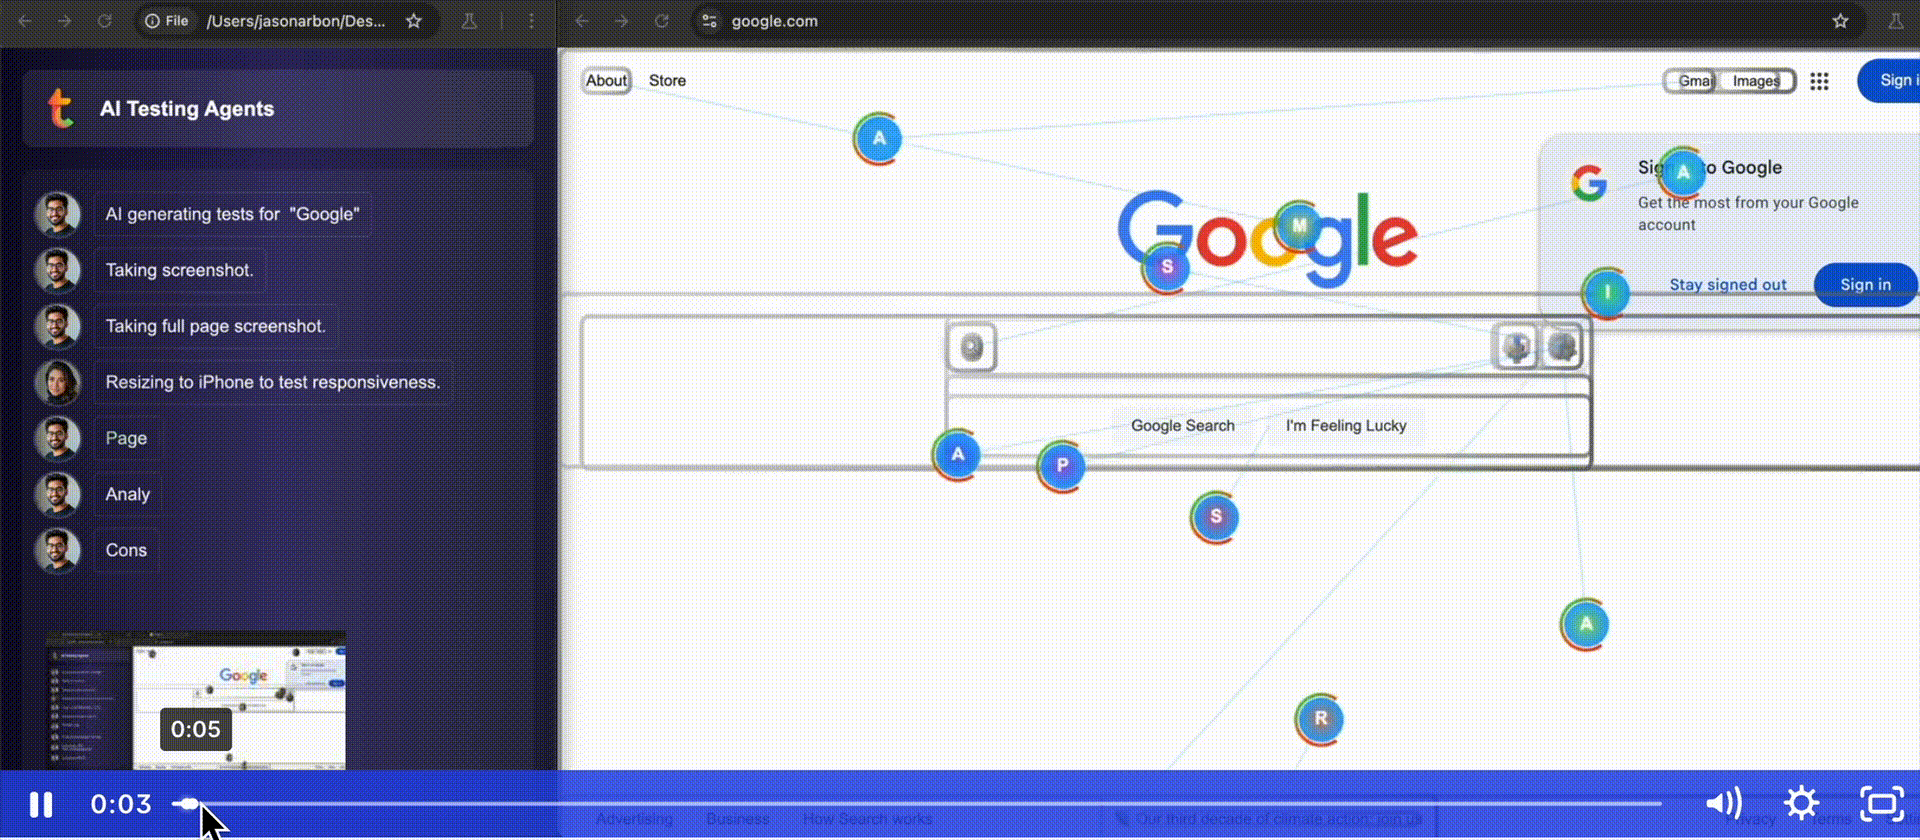Reload the google.com tab

pyautogui.click(x=661, y=21)
